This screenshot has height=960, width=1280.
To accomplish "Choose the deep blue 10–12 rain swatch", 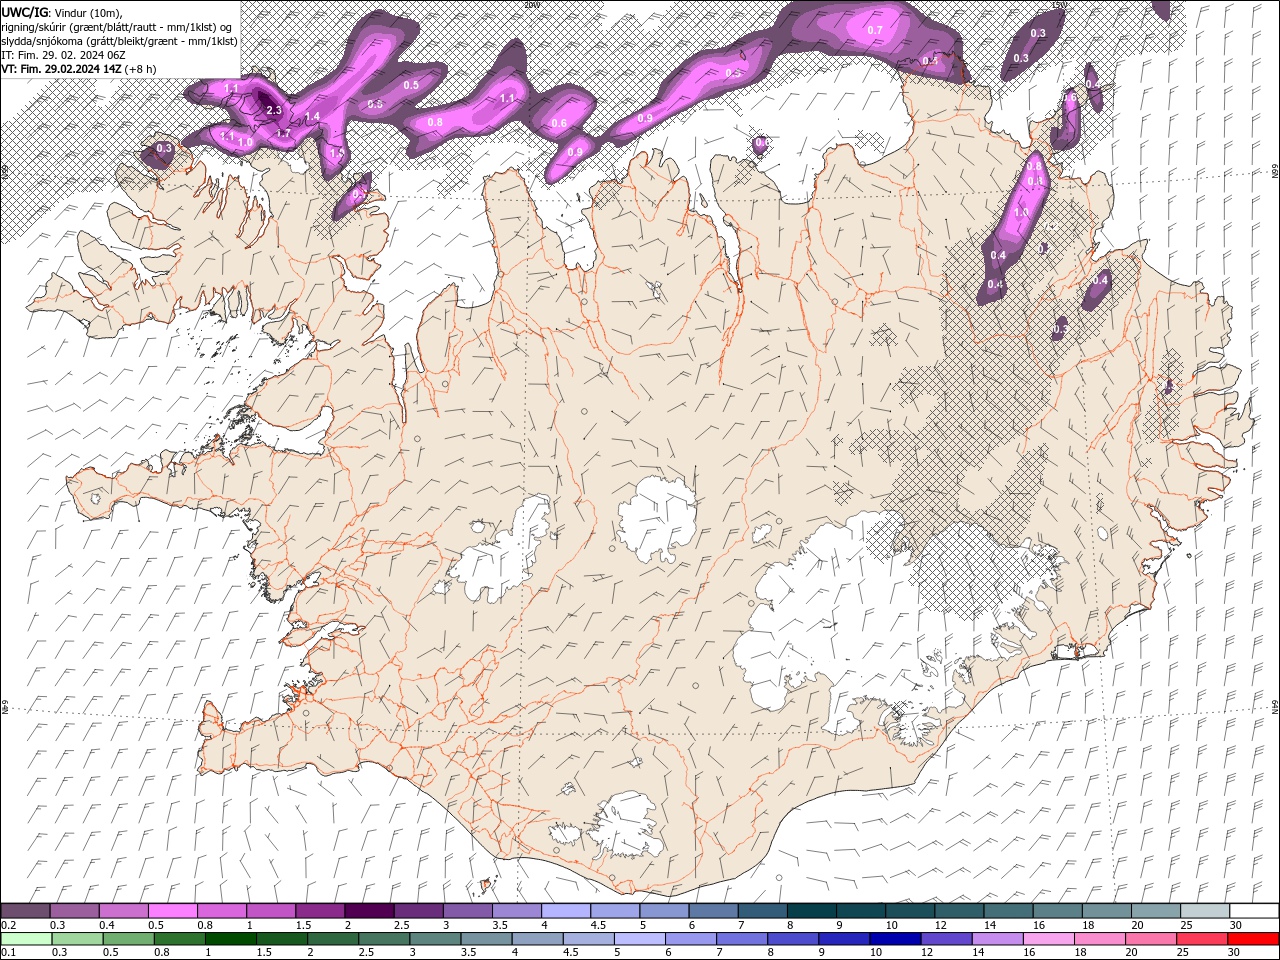I will tap(893, 939).
